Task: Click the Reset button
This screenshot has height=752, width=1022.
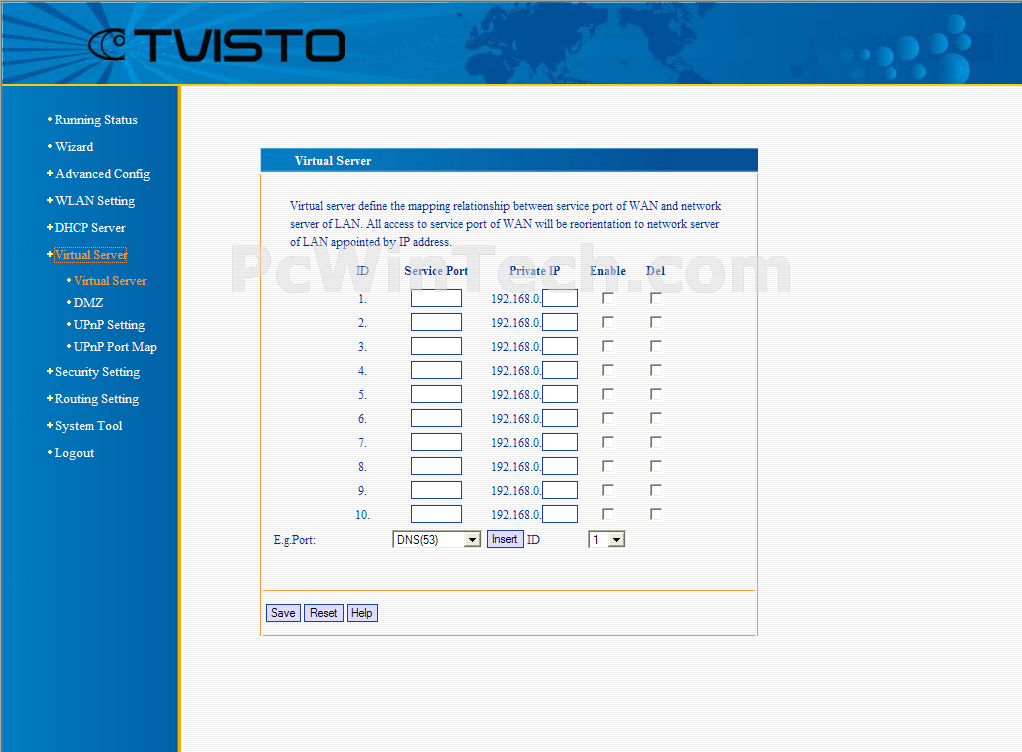Action: (x=323, y=613)
